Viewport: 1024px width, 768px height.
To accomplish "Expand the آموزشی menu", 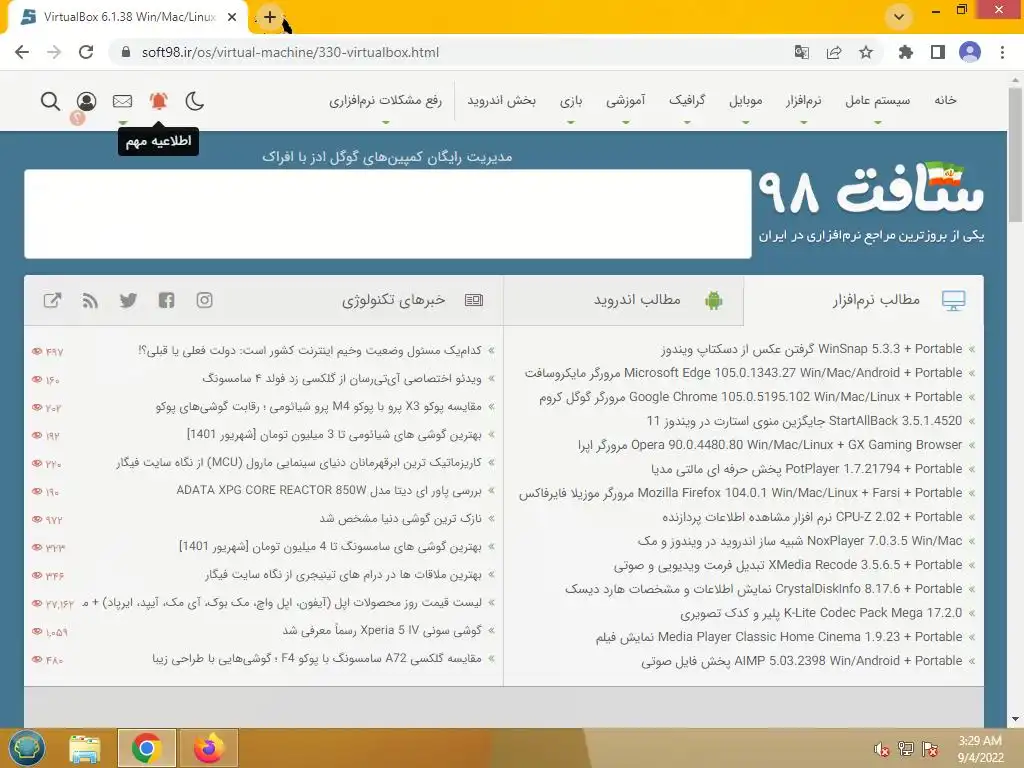I will coord(626,100).
